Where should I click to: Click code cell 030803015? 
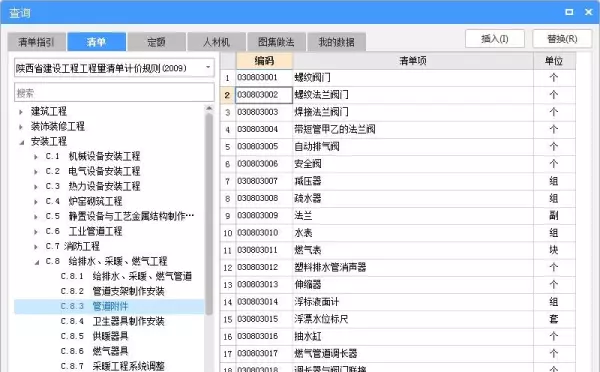[x=264, y=319]
